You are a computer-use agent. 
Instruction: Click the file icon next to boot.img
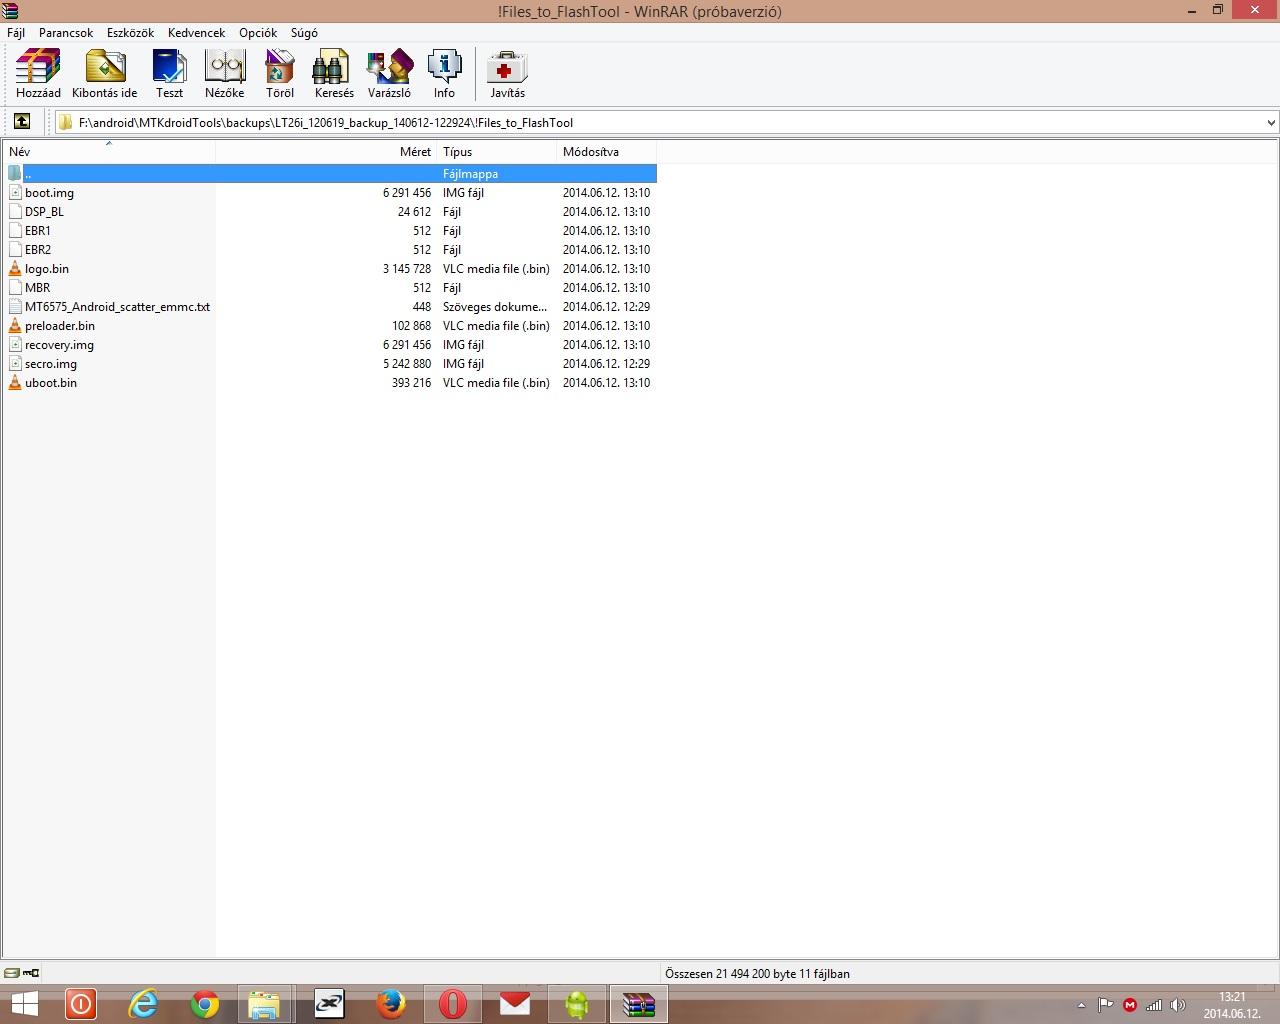[x=15, y=192]
